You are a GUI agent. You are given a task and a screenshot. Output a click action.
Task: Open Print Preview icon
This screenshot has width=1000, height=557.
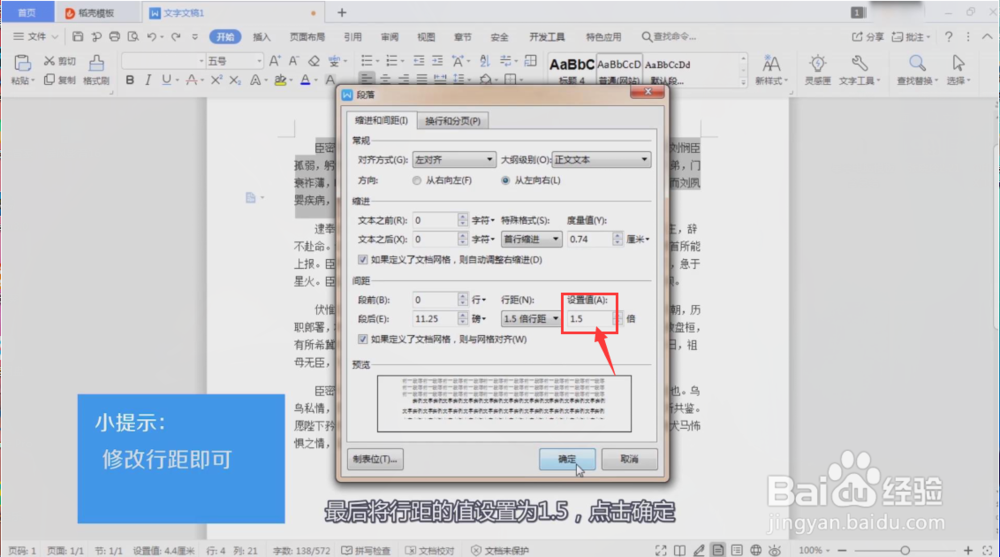pos(133,36)
